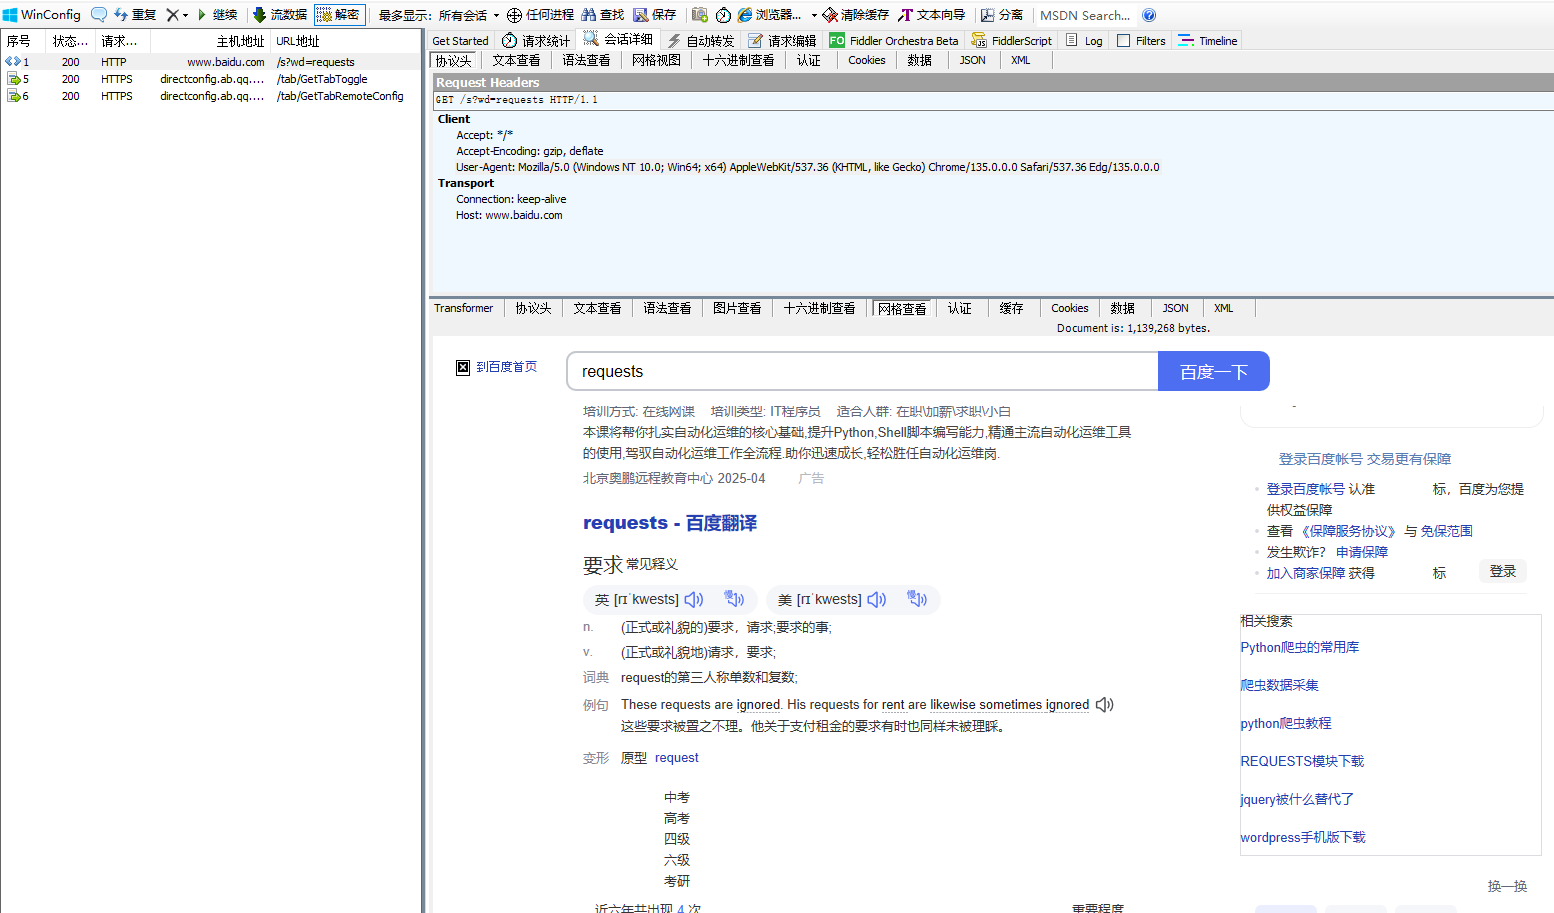Click the URL地址 column header
This screenshot has height=913, width=1554.
[x=345, y=41]
